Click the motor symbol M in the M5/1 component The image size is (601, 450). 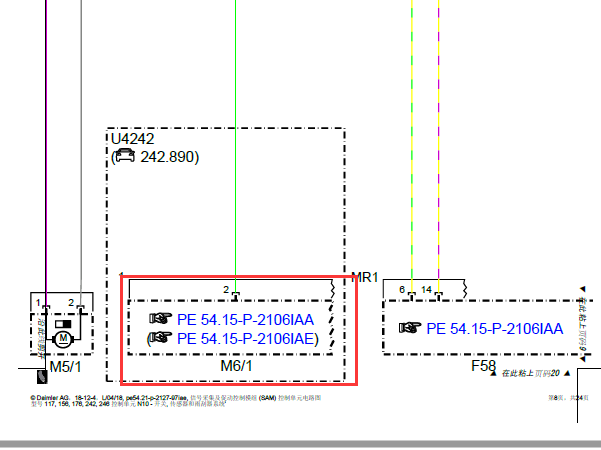(63, 339)
